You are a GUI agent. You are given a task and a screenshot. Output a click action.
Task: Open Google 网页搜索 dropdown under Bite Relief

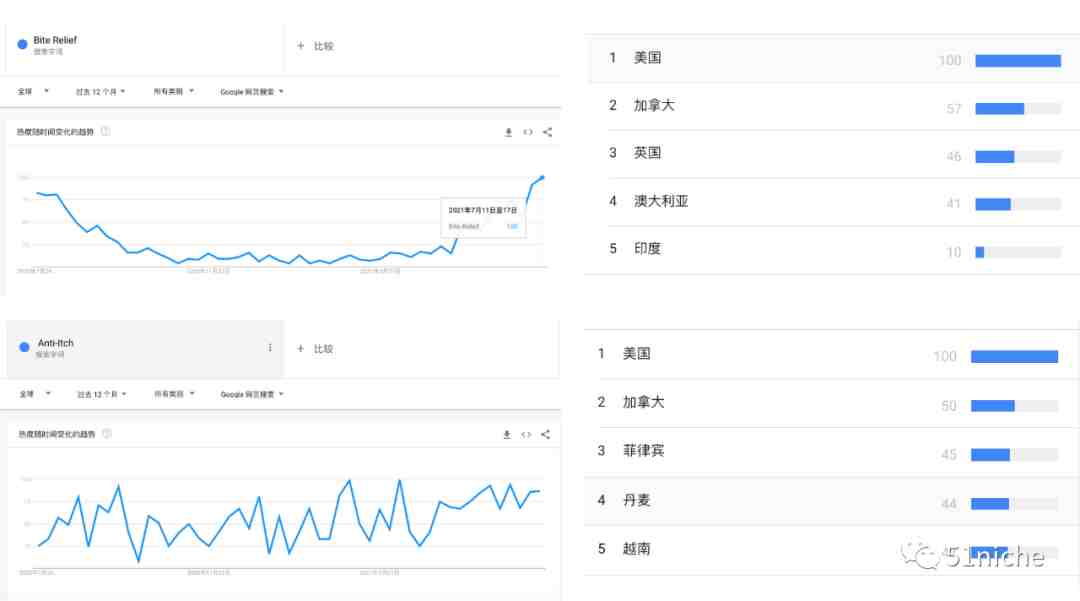pyautogui.click(x=252, y=92)
